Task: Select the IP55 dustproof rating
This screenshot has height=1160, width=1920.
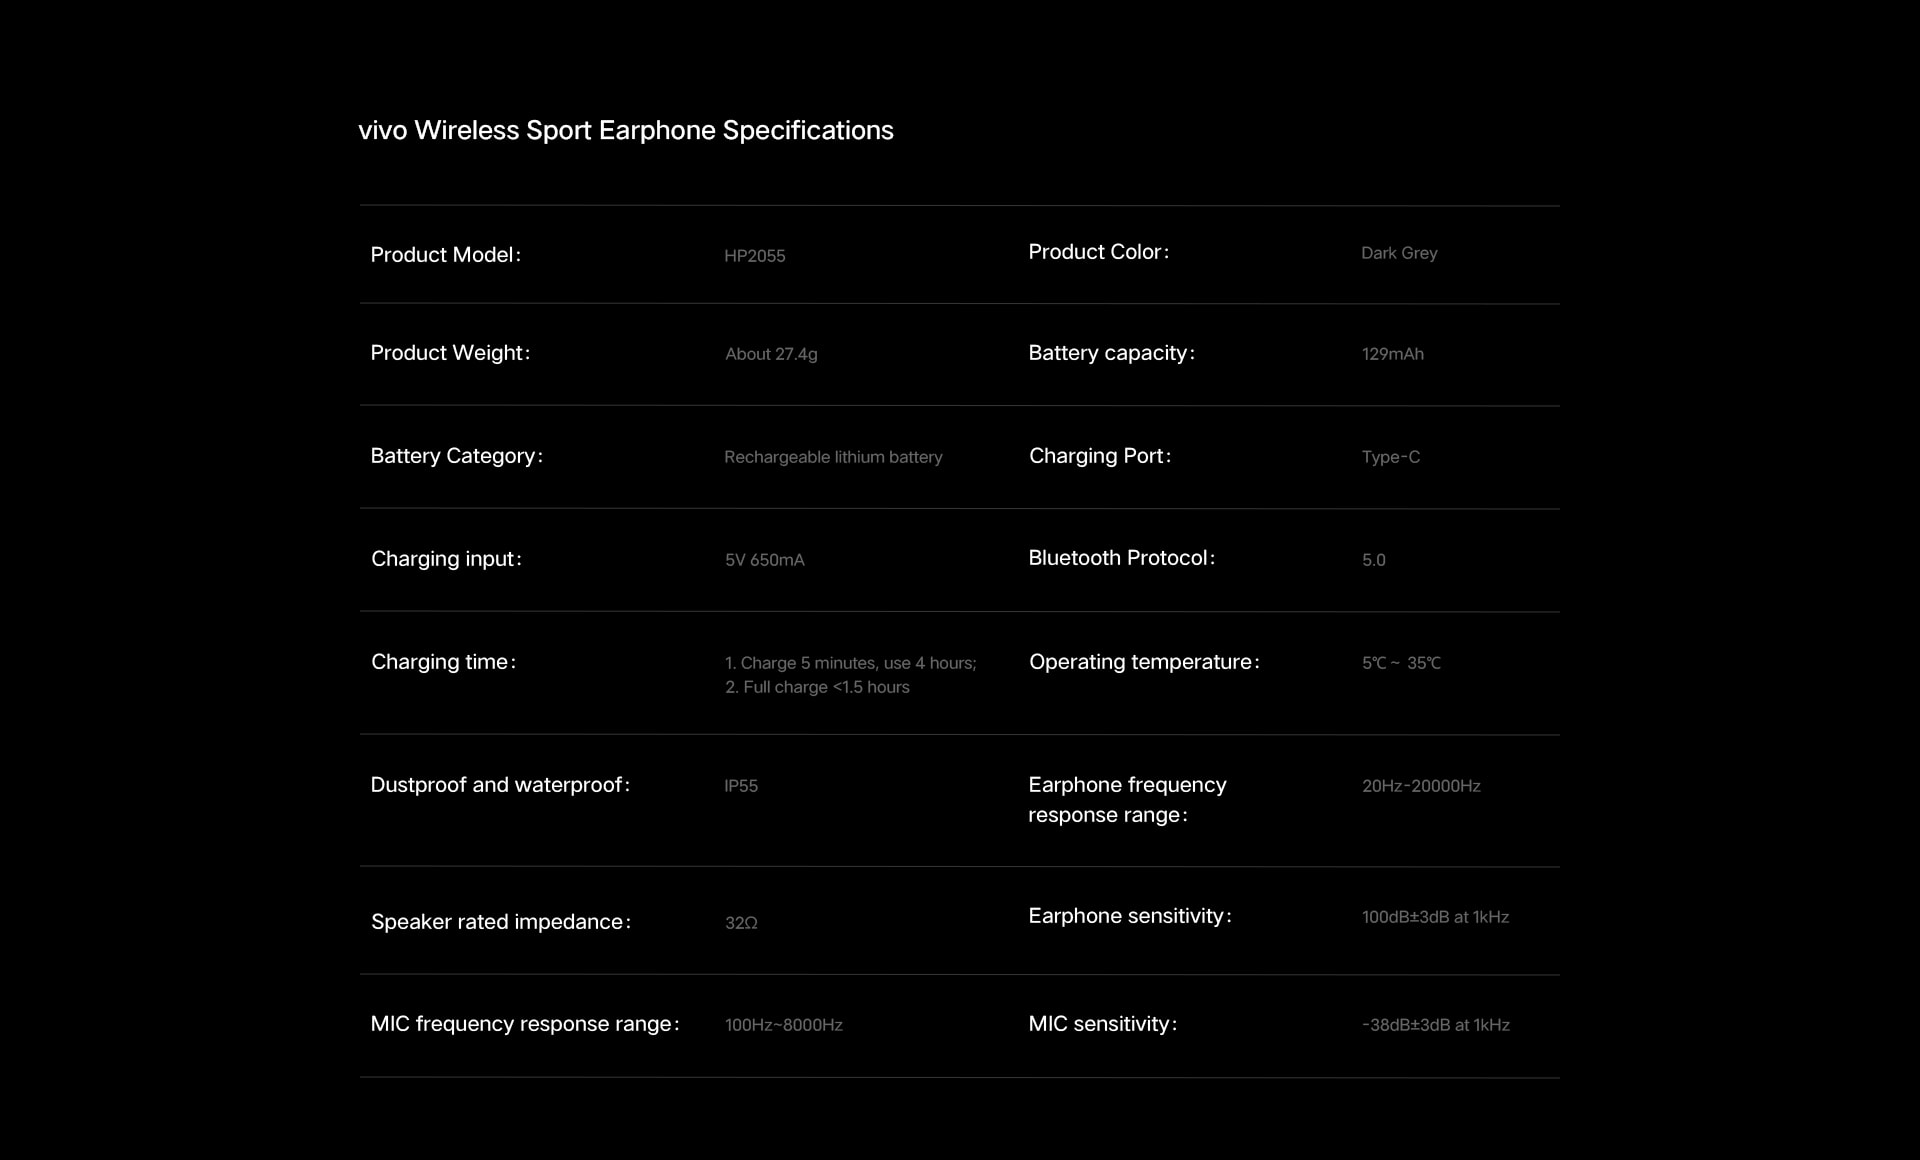Action: pyautogui.click(x=741, y=786)
